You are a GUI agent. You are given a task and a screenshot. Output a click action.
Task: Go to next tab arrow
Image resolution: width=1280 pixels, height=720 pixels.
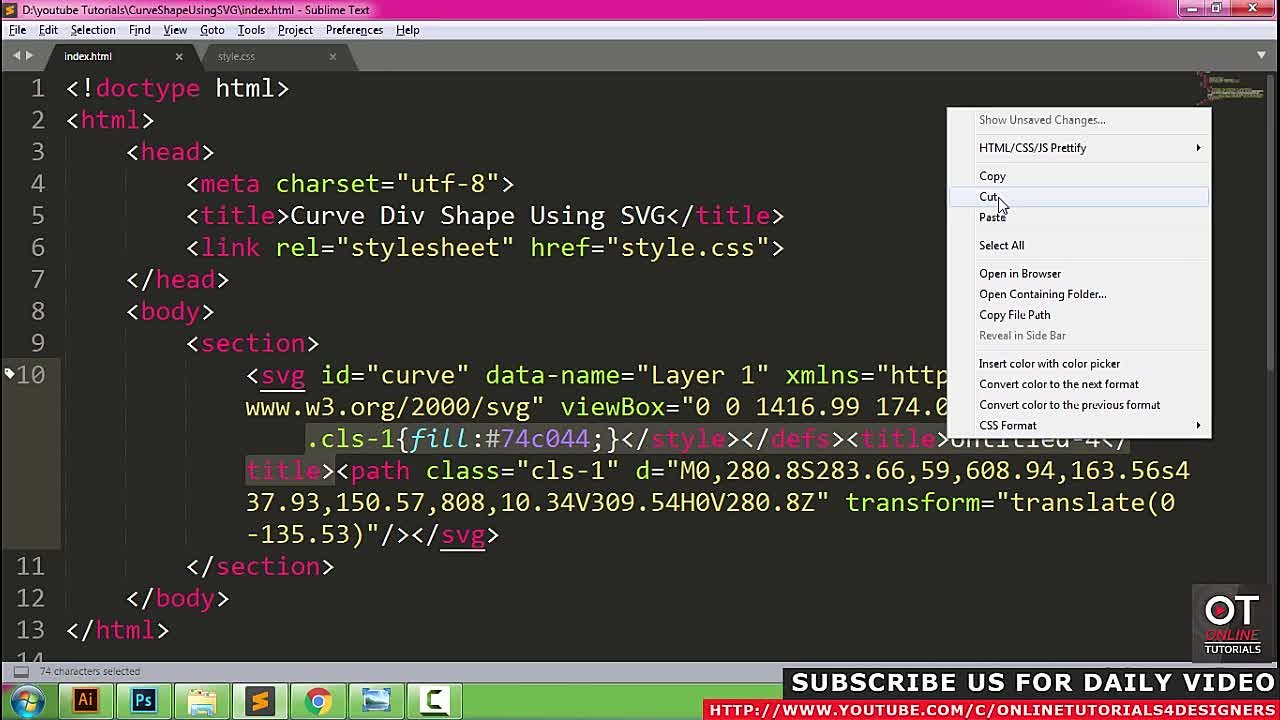[29, 56]
